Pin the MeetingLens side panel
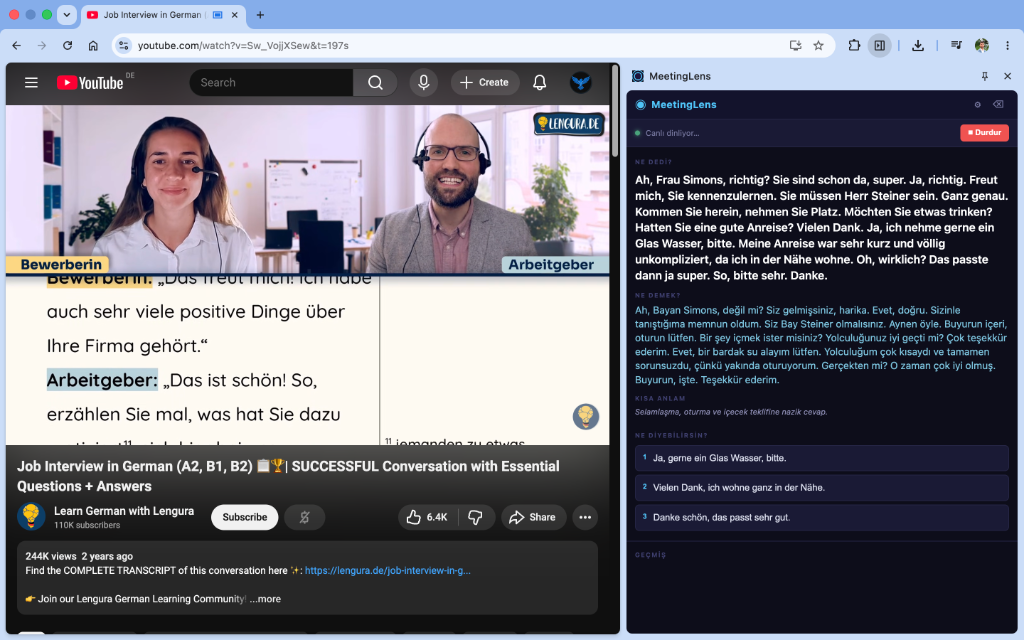 [984, 76]
